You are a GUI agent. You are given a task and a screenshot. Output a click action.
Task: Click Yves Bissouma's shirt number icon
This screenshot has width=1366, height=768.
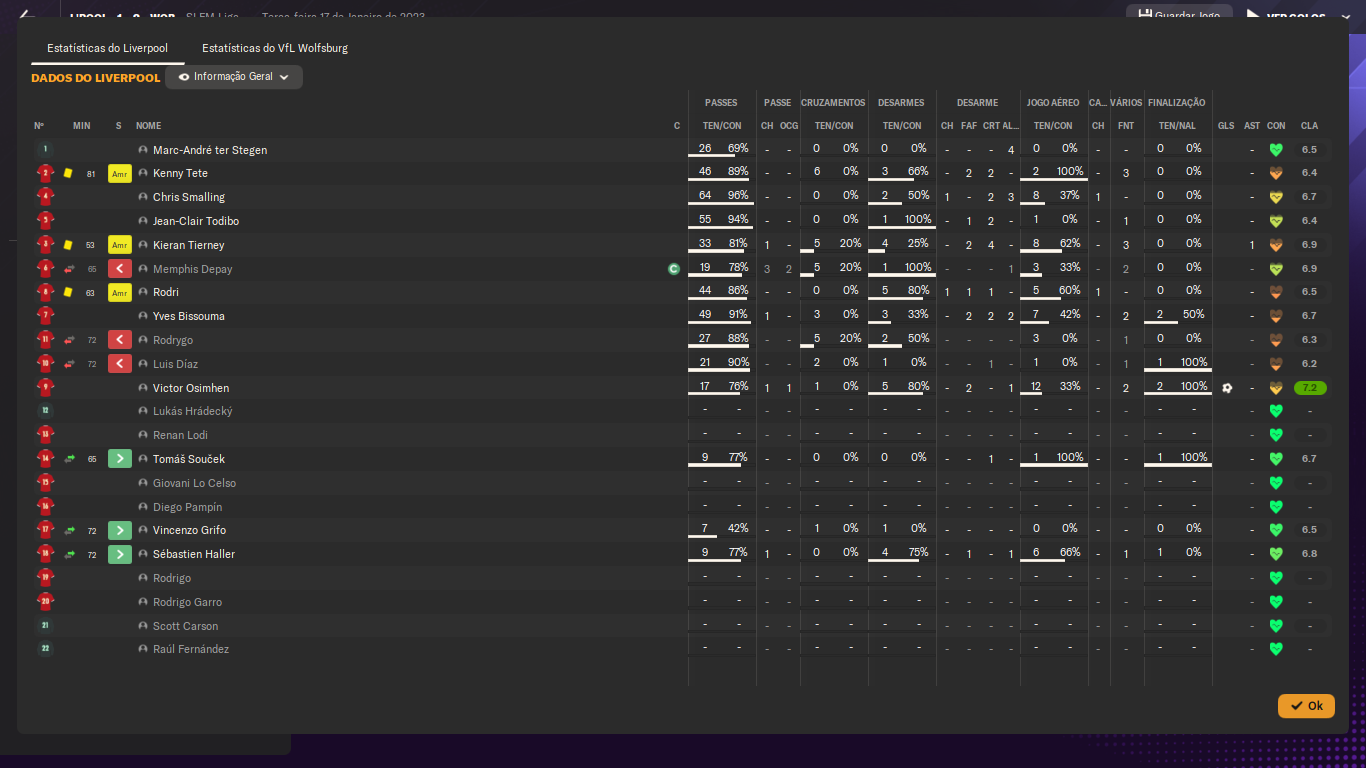point(45,316)
